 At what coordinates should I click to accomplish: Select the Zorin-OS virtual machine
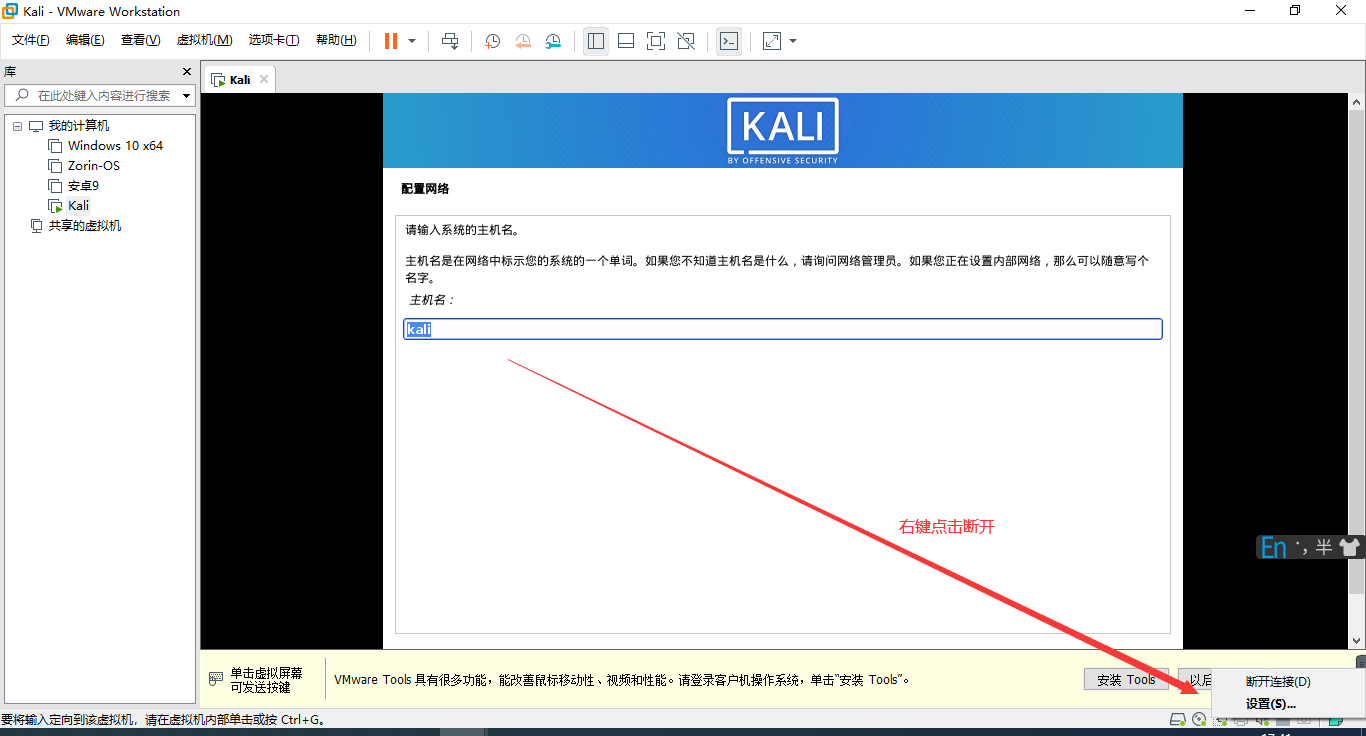pos(94,166)
